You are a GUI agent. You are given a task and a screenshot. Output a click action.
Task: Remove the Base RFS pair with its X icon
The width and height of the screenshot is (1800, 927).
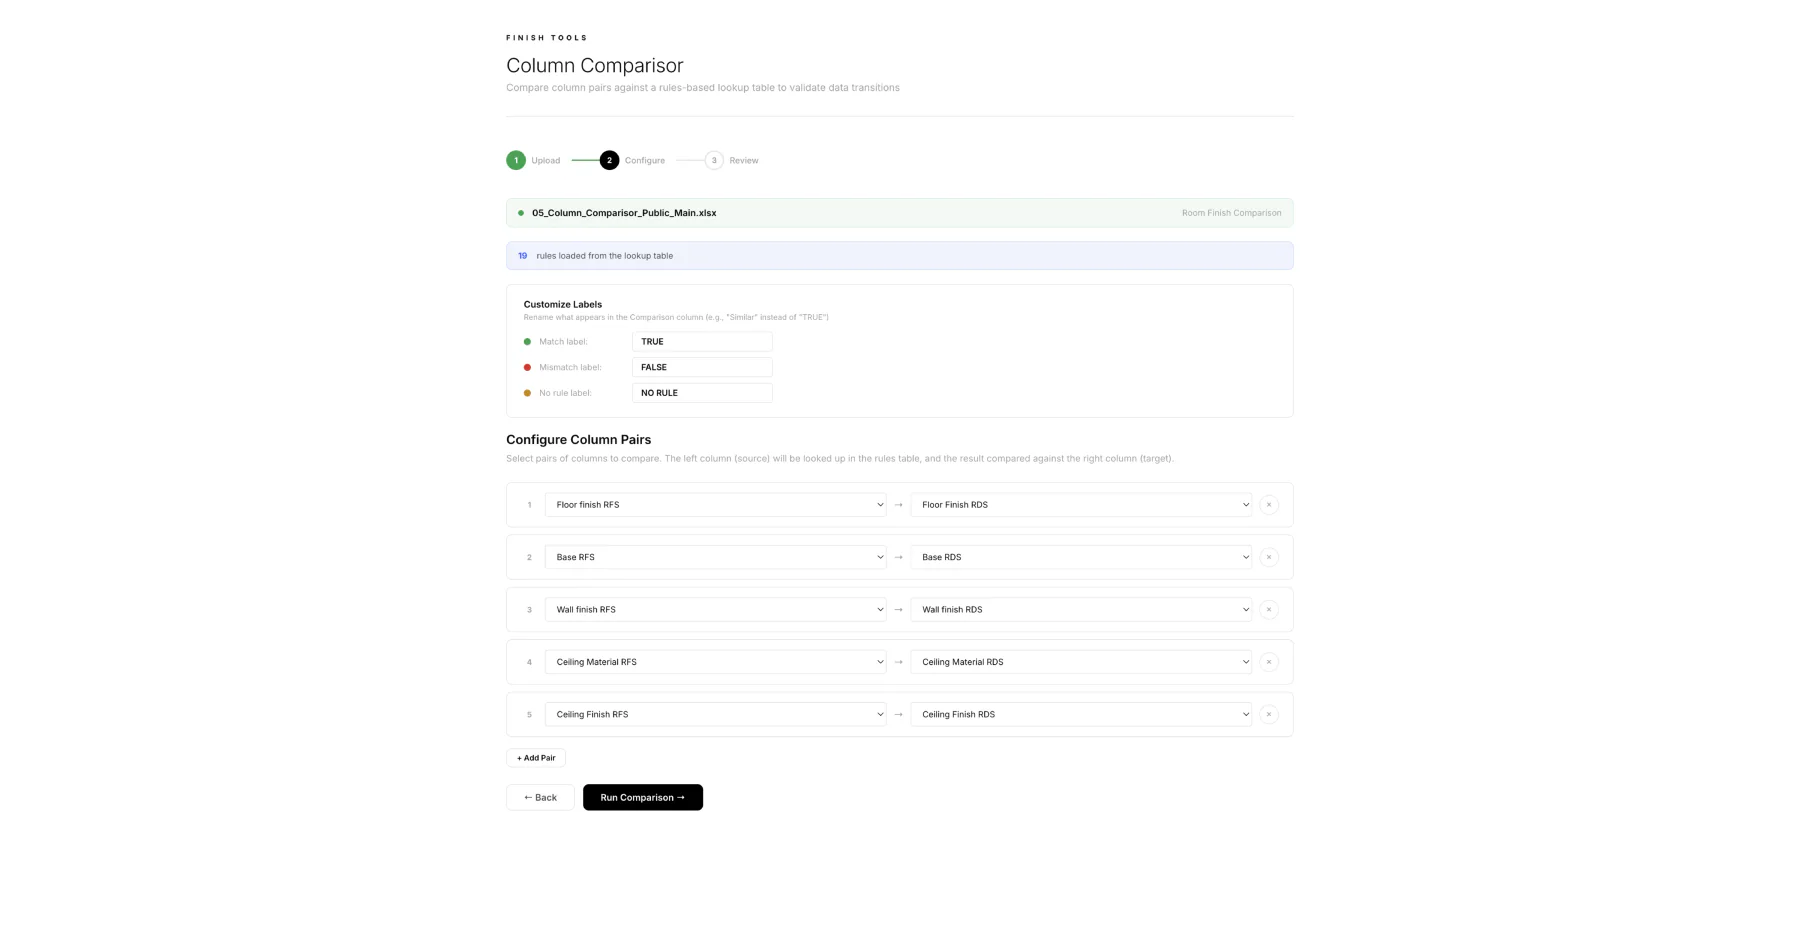[1269, 557]
